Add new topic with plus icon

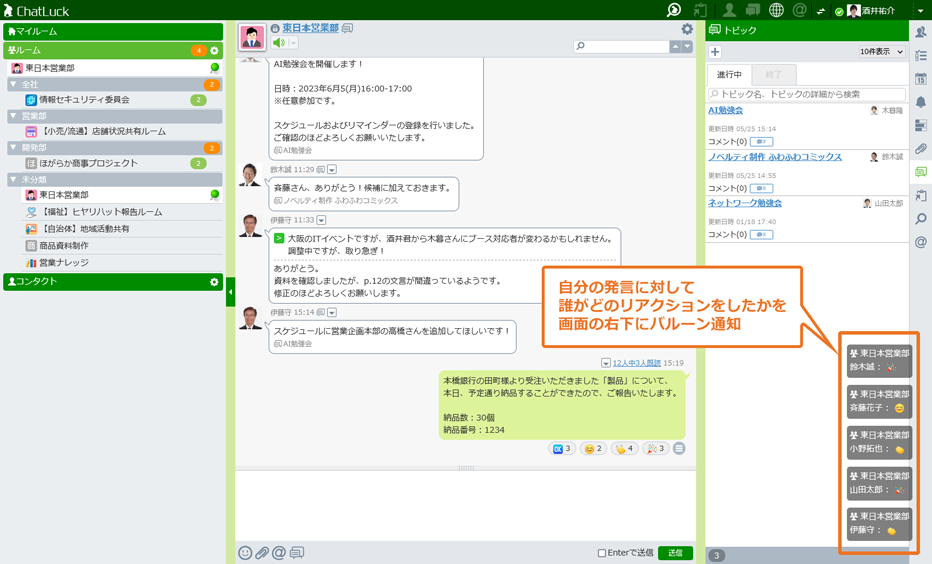(715, 52)
